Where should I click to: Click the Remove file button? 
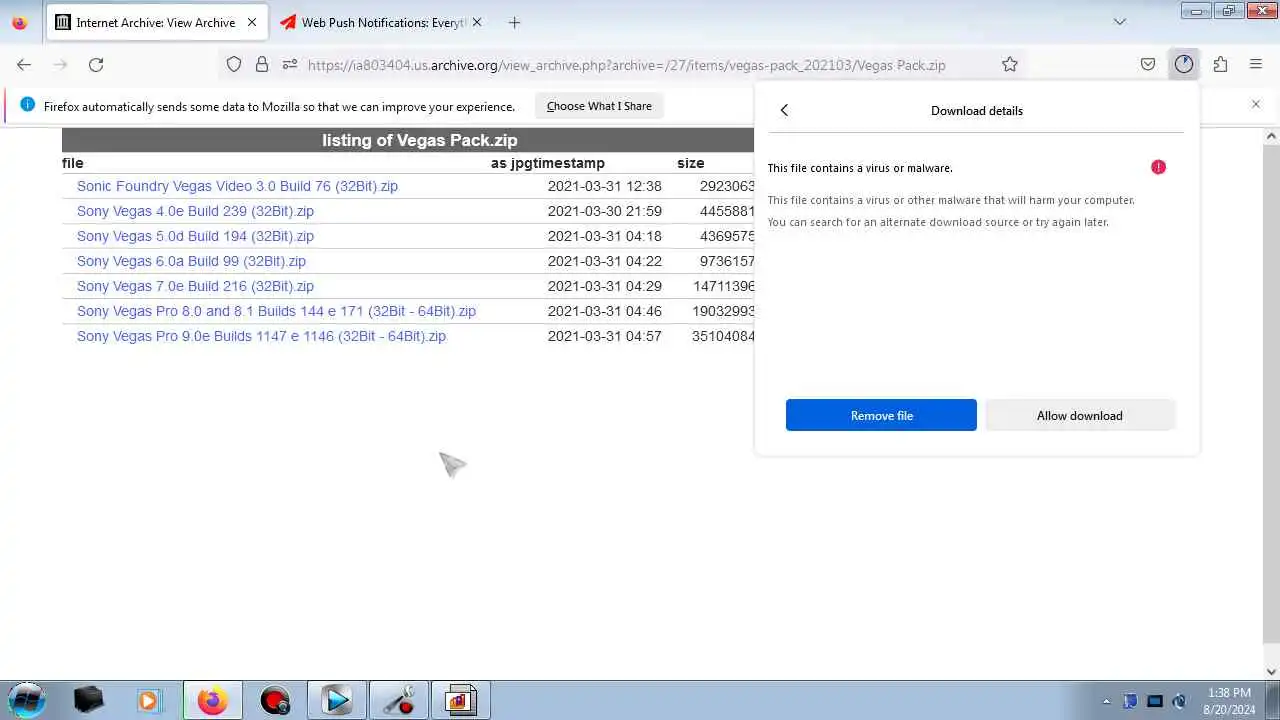coord(881,415)
